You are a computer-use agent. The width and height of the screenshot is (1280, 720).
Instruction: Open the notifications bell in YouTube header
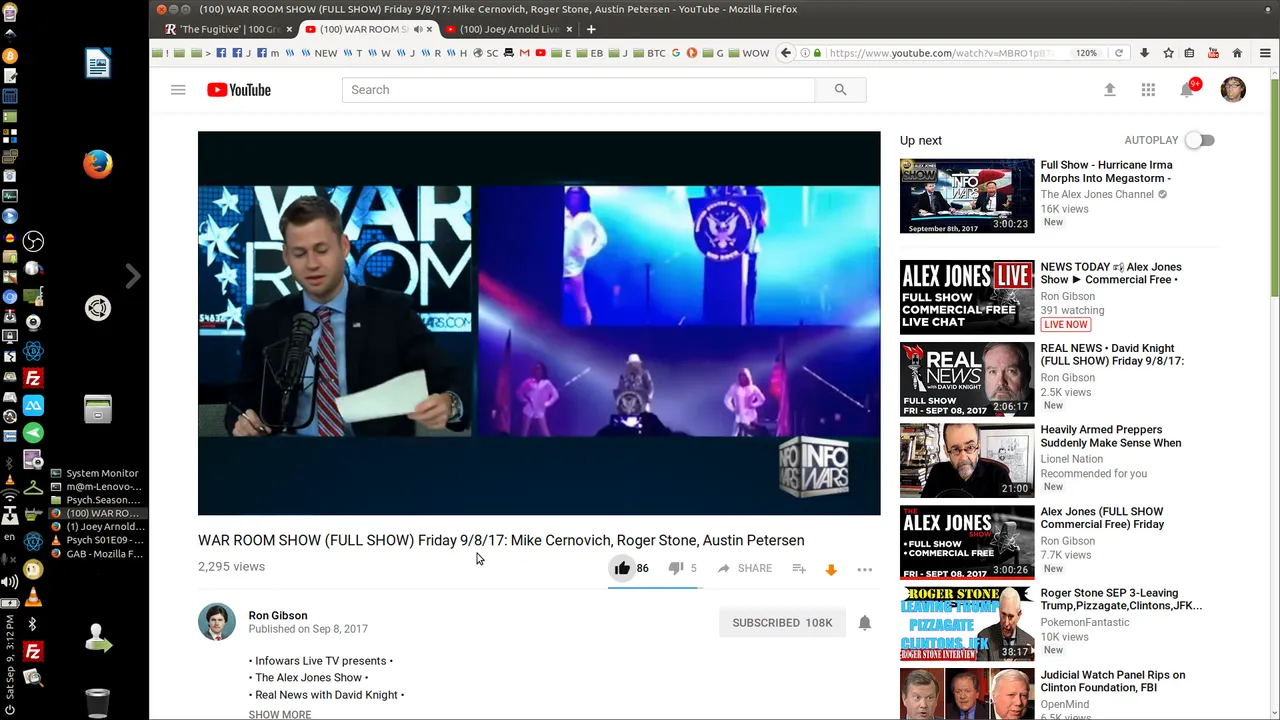click(x=1187, y=90)
